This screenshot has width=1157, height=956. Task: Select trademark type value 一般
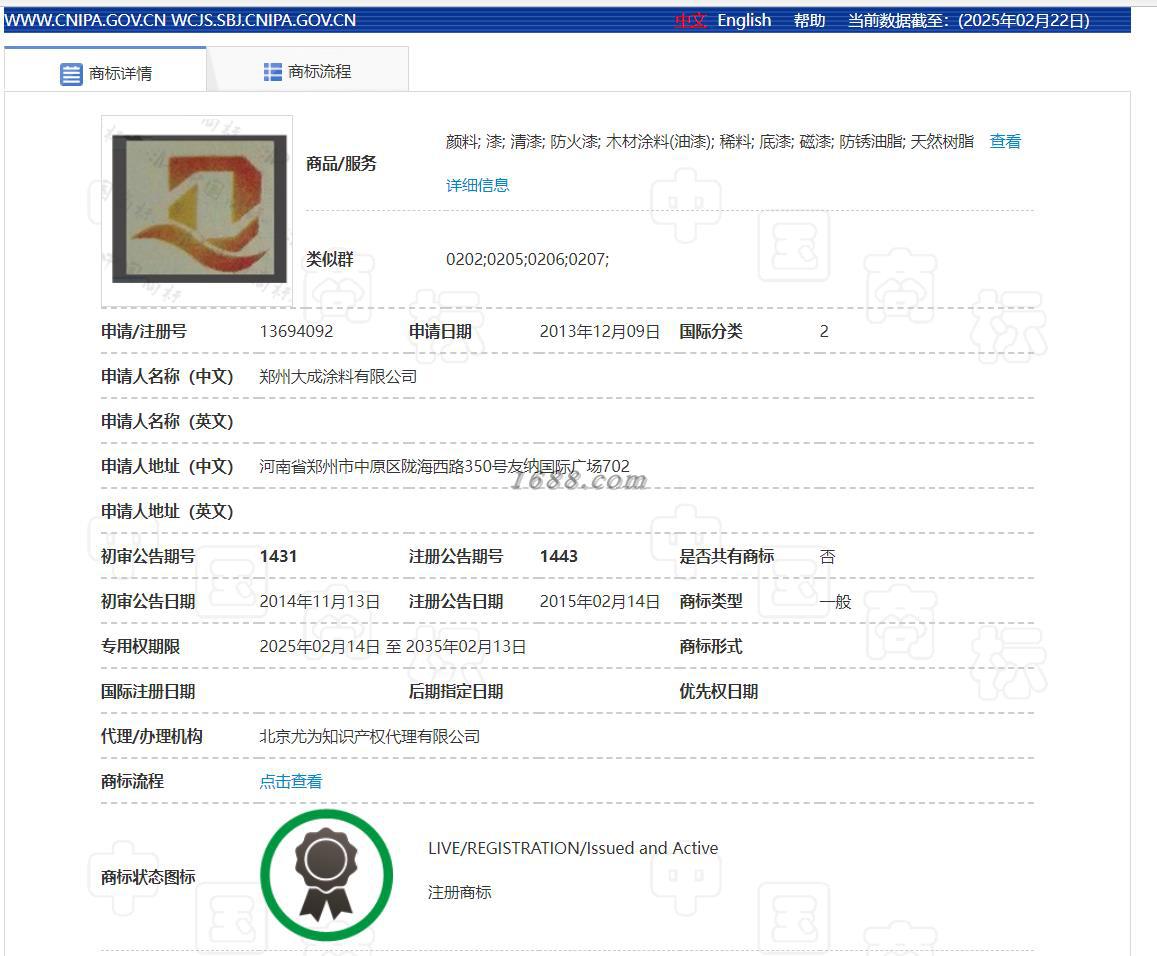tap(835, 602)
